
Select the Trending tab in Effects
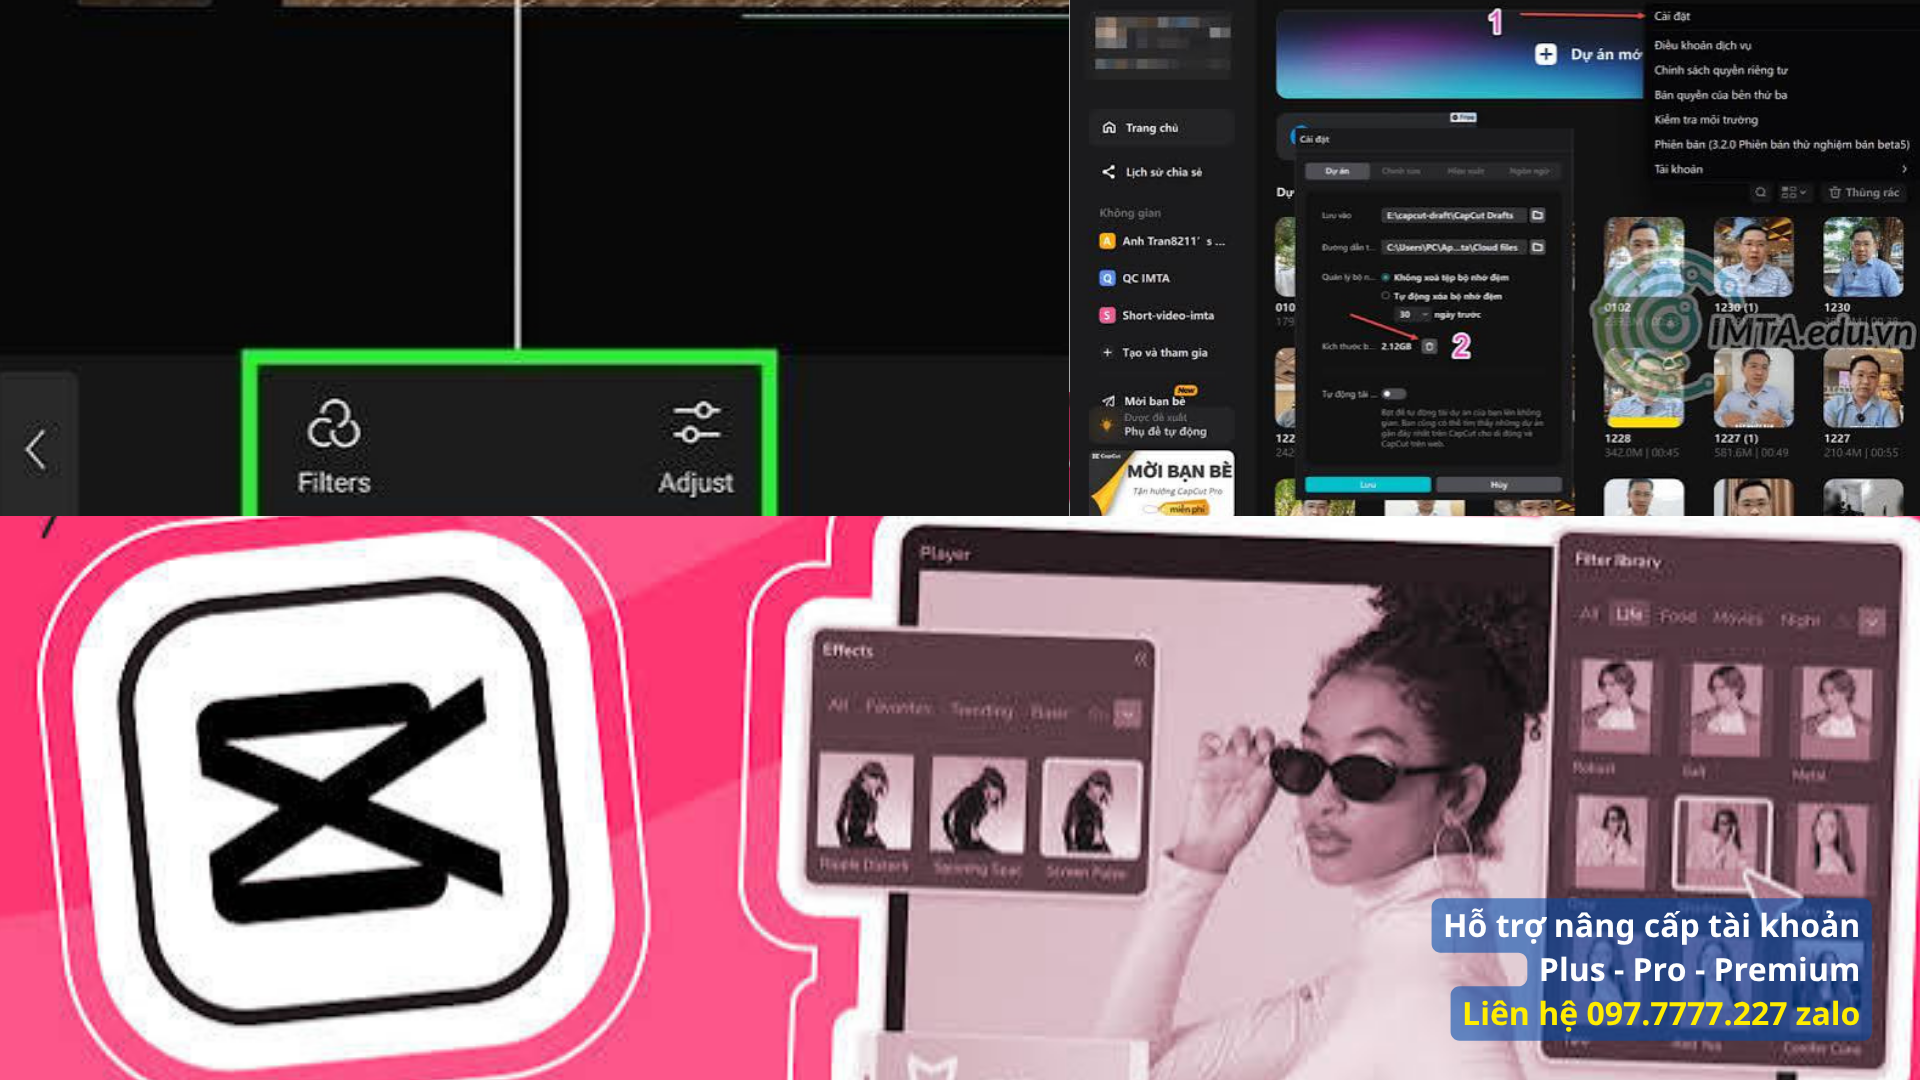[981, 710]
